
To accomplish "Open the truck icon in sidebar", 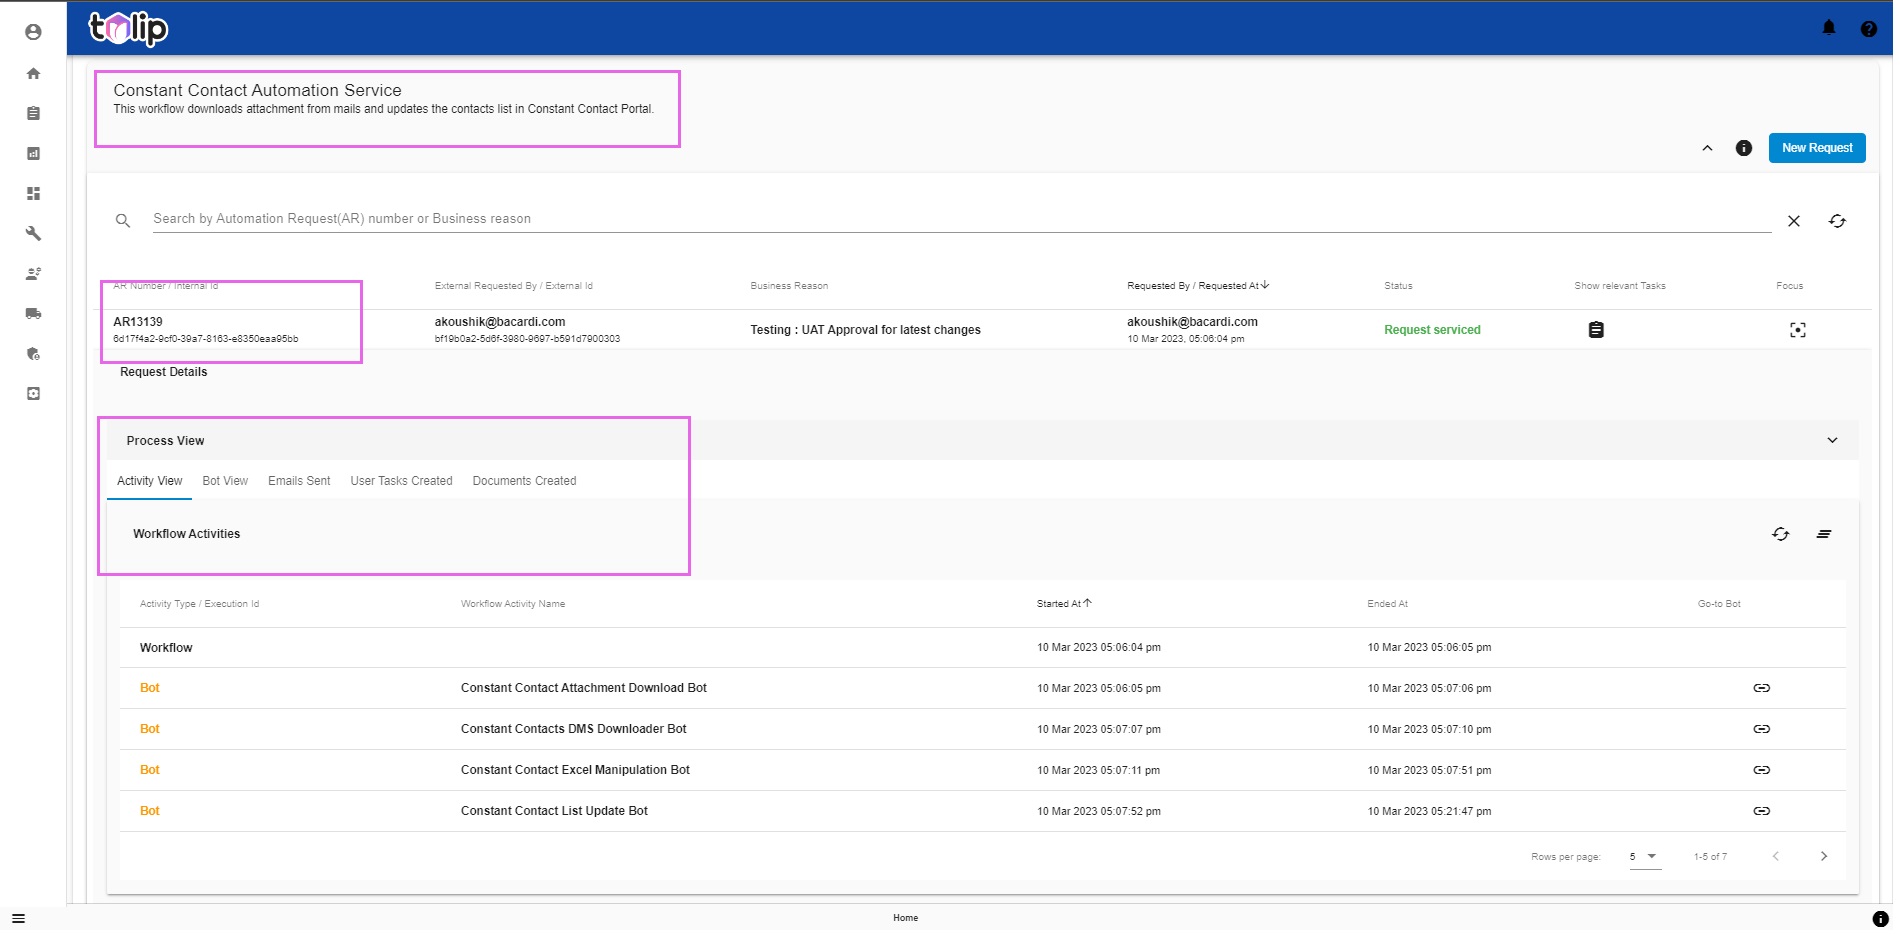I will (x=33, y=313).
